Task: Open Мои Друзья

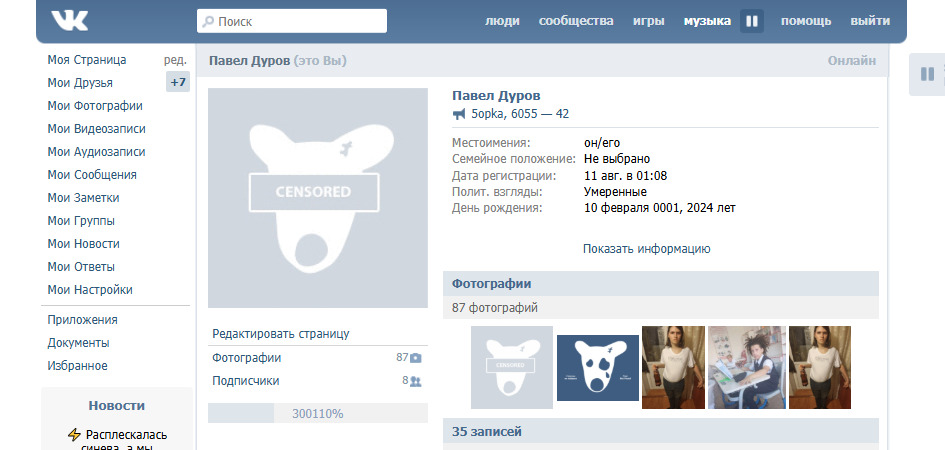Action: [80, 83]
